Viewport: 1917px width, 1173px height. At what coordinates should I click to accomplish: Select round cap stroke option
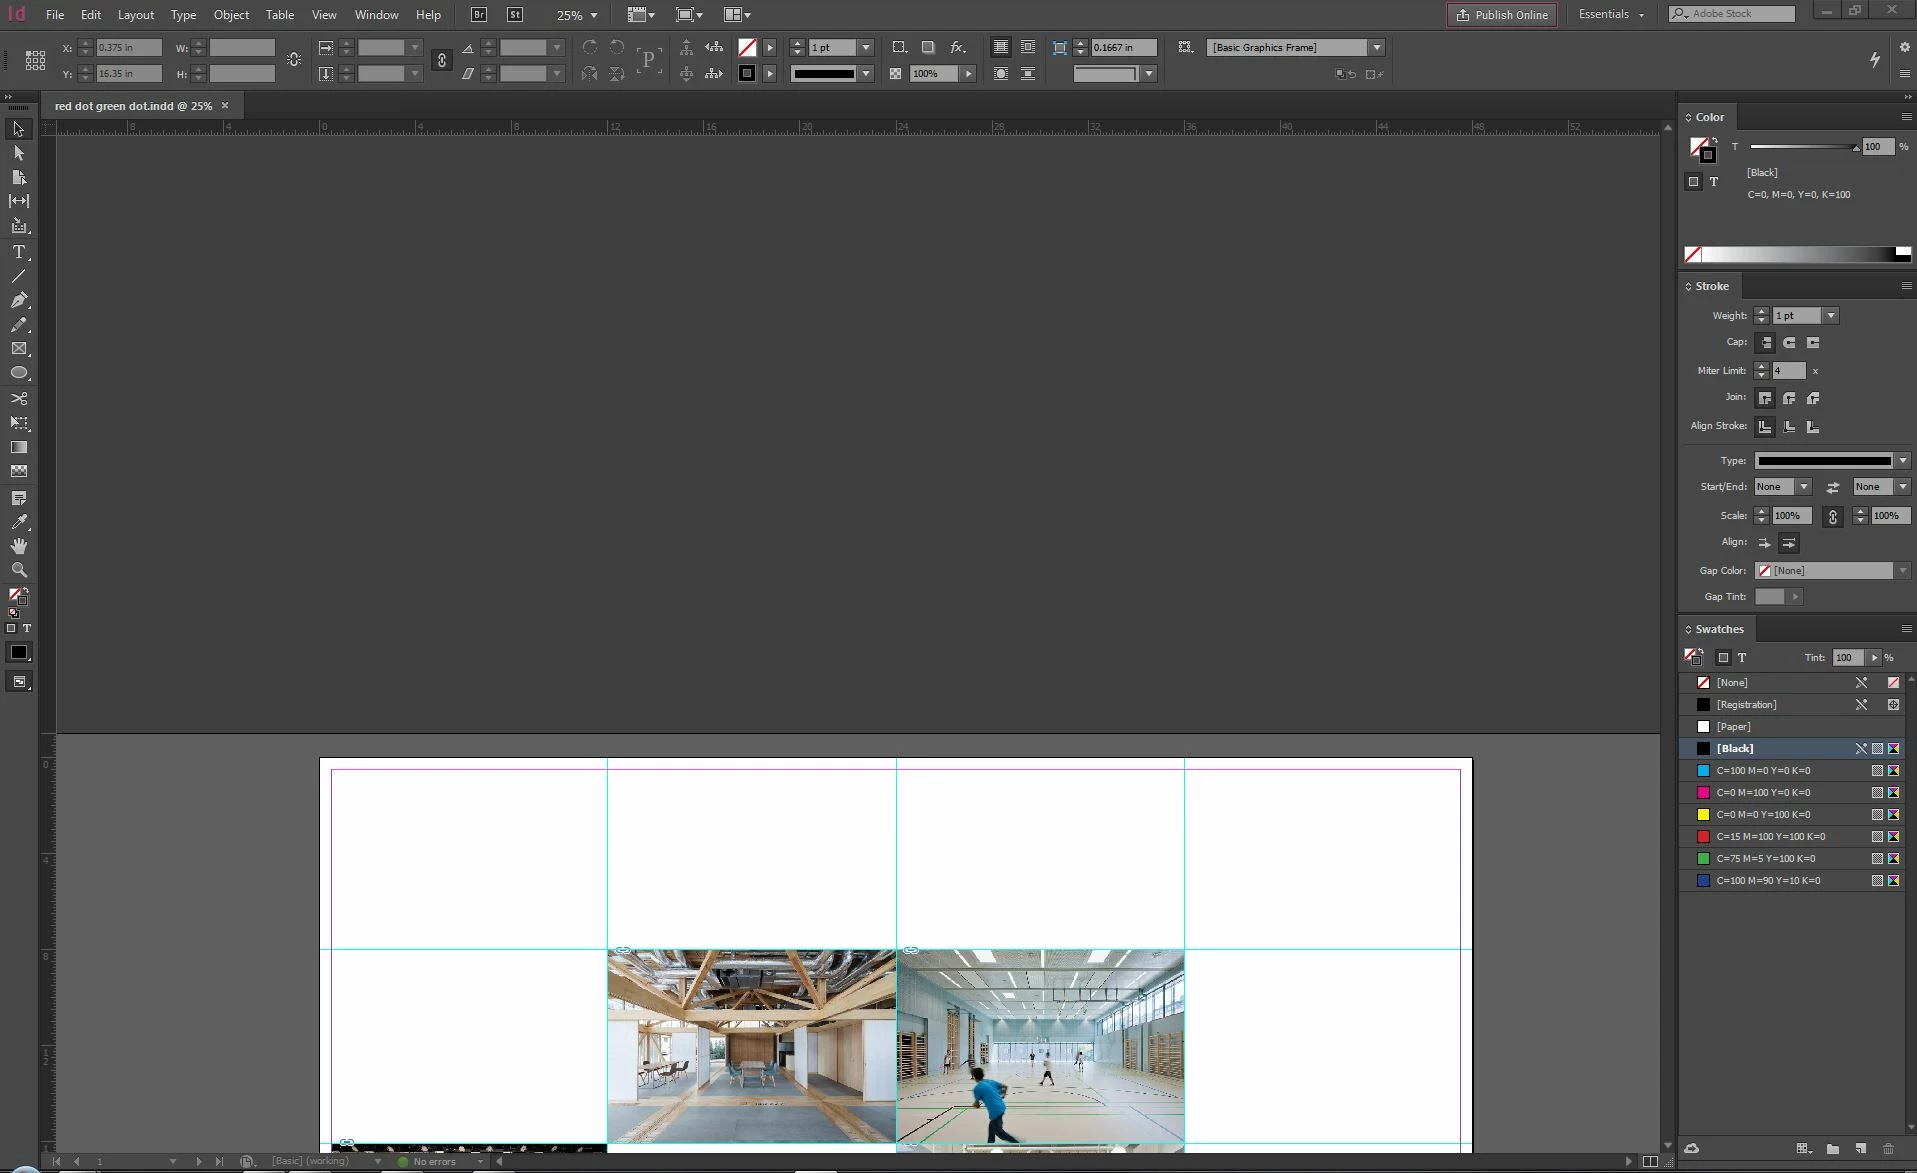point(1789,343)
